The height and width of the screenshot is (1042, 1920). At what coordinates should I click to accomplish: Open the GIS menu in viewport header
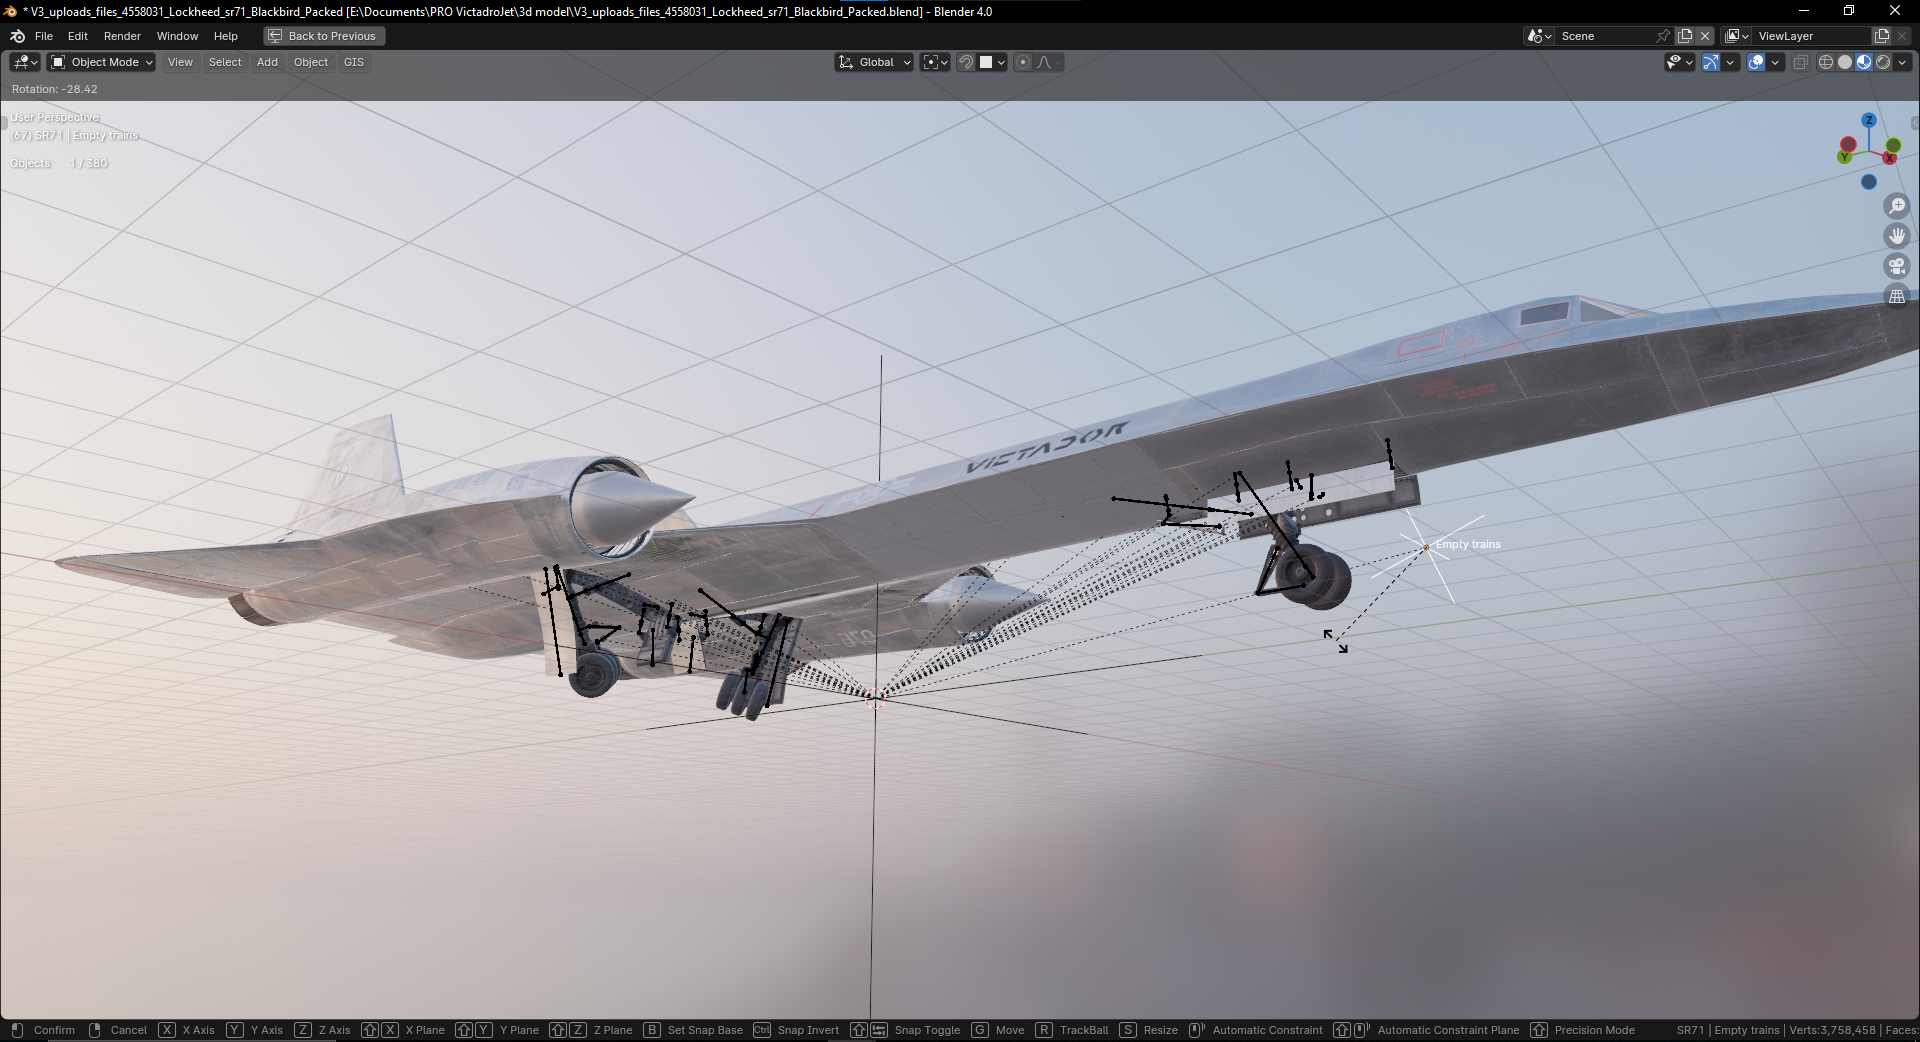[353, 62]
